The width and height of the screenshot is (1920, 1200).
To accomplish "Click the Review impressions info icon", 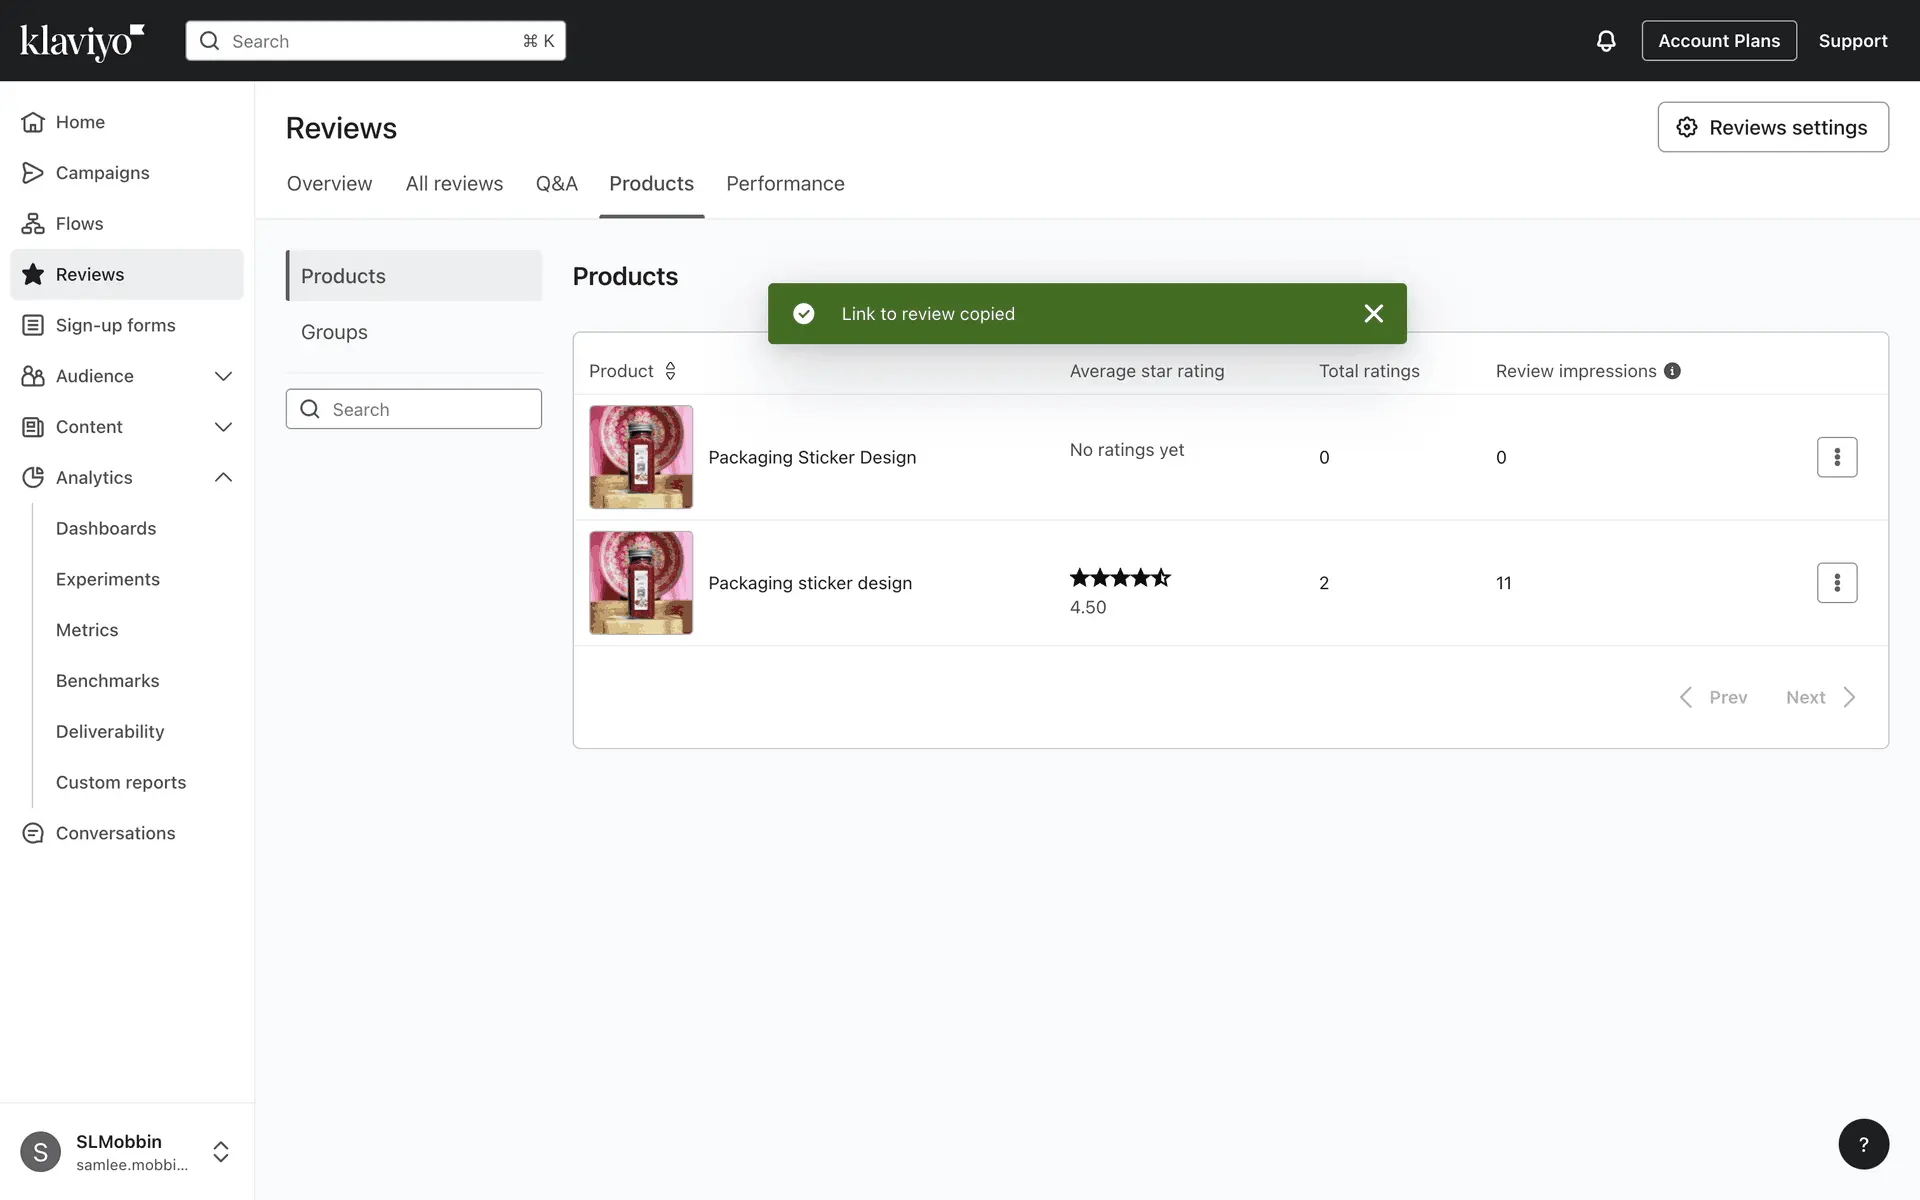I will [x=1672, y=371].
